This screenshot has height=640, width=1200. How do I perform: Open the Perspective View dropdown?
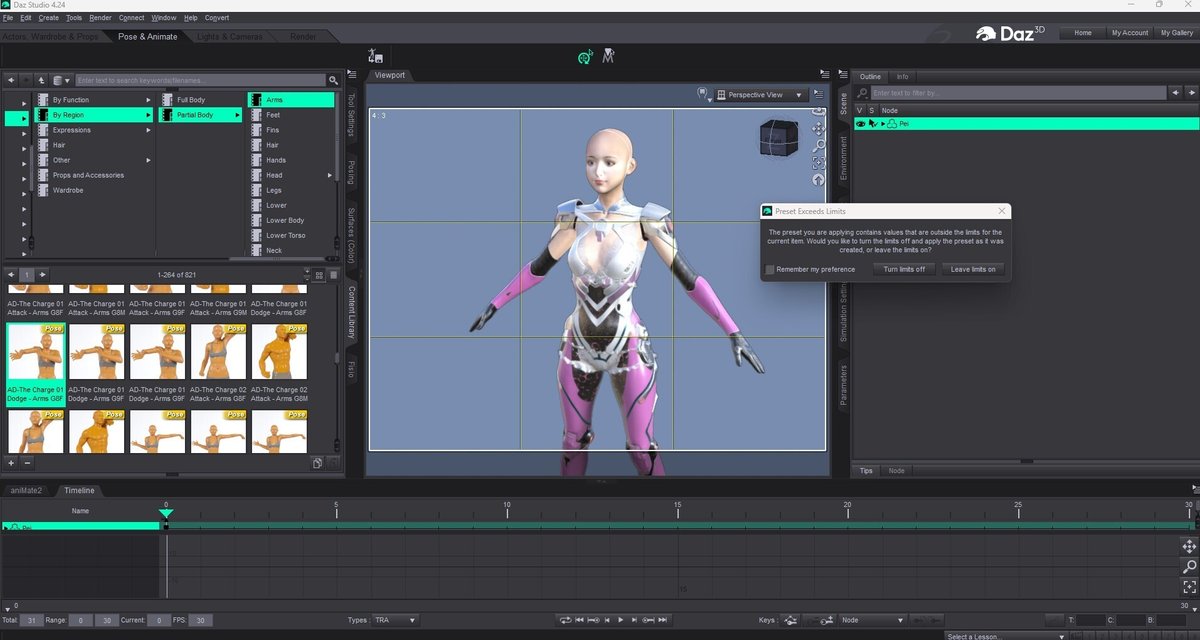tap(763, 94)
